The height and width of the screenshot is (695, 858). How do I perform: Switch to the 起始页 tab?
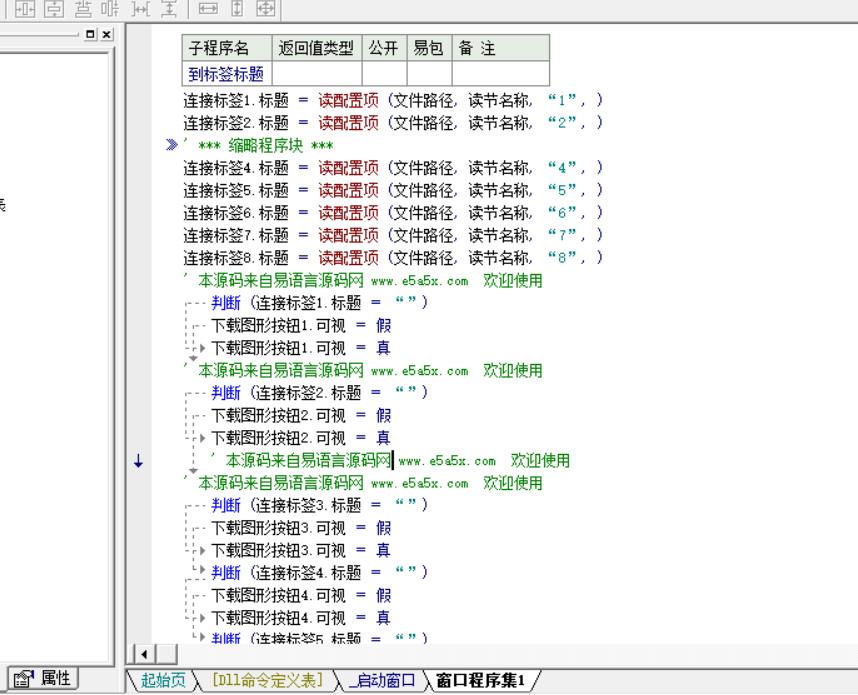point(163,680)
